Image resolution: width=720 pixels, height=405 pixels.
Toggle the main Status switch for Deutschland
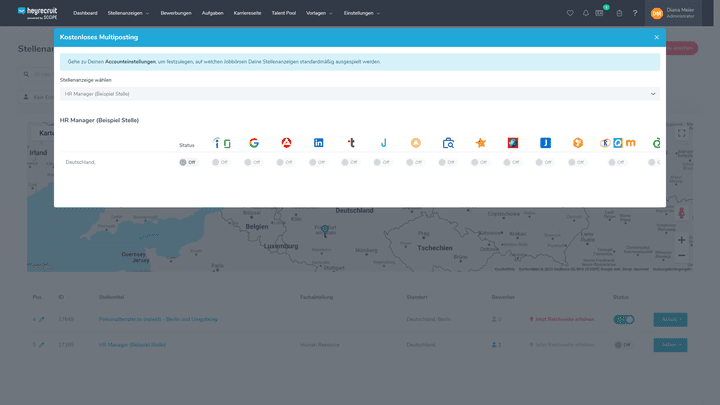187,161
